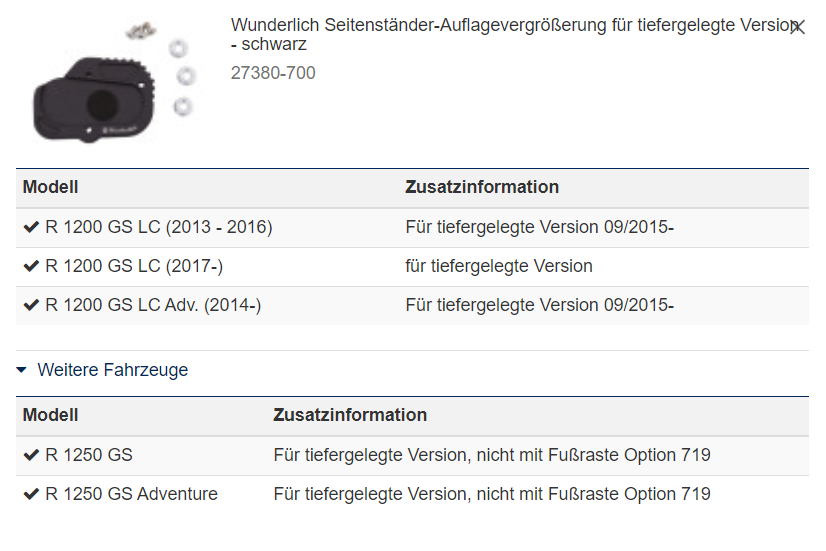Click checkmark beside R 1250 GS Adventure
The height and width of the screenshot is (551, 826).
[x=31, y=495]
